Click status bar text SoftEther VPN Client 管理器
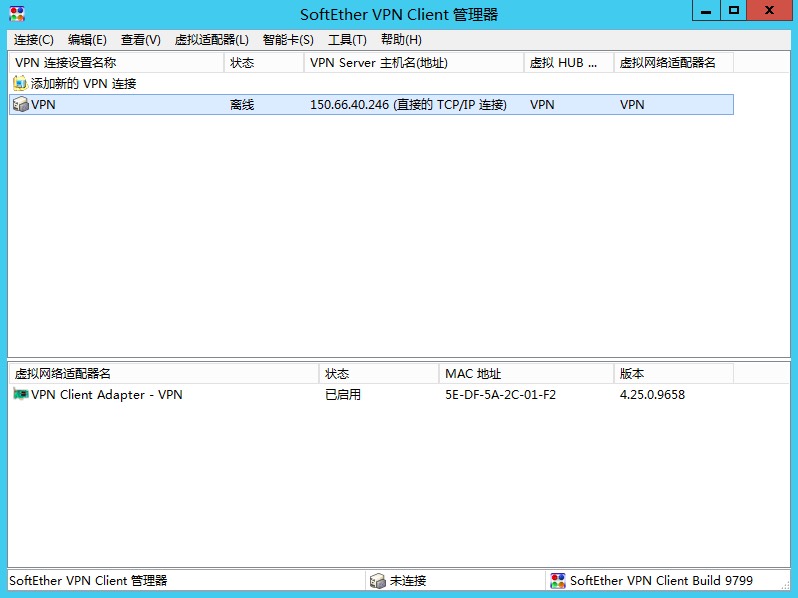This screenshot has width=798, height=598. 88,580
